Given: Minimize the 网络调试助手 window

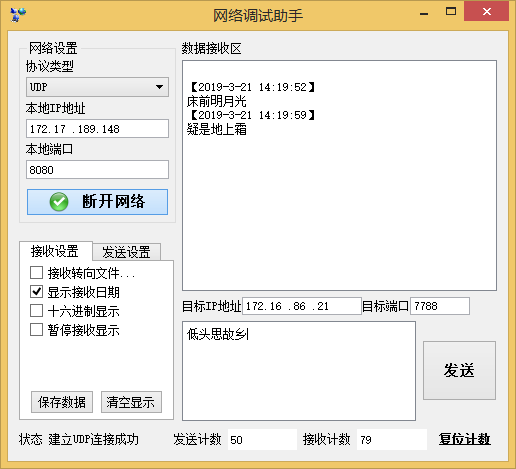Looking at the screenshot, I should point(424,13).
